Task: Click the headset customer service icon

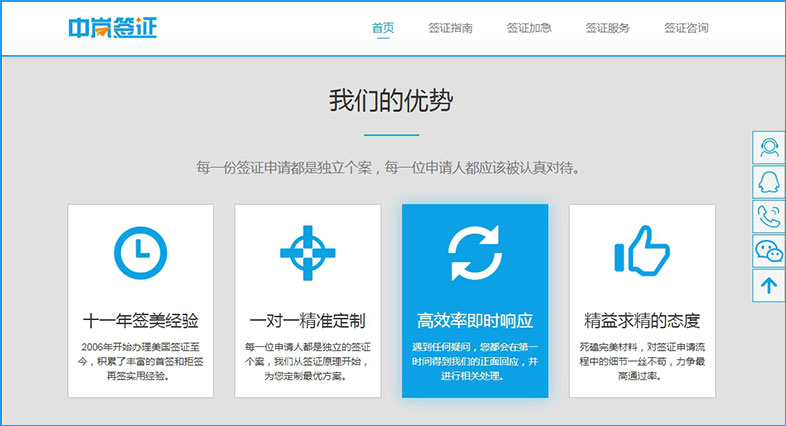Action: (768, 147)
